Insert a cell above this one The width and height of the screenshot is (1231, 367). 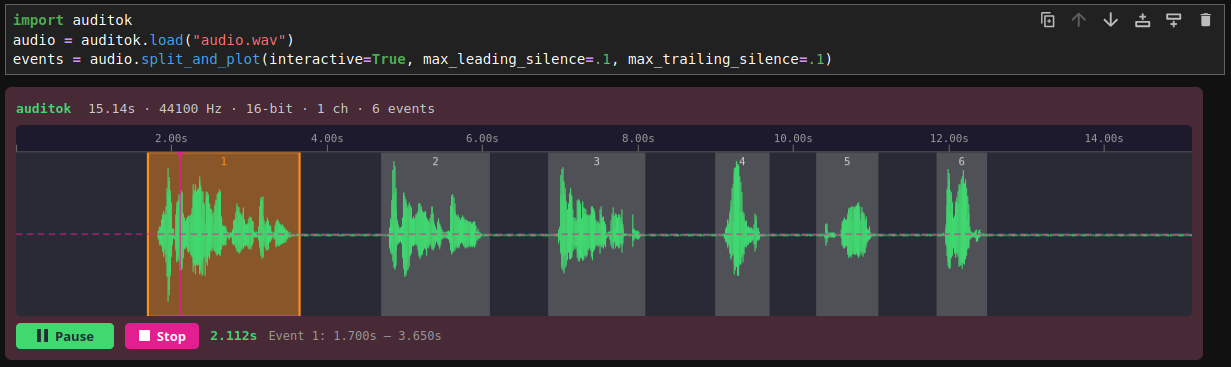point(1142,20)
